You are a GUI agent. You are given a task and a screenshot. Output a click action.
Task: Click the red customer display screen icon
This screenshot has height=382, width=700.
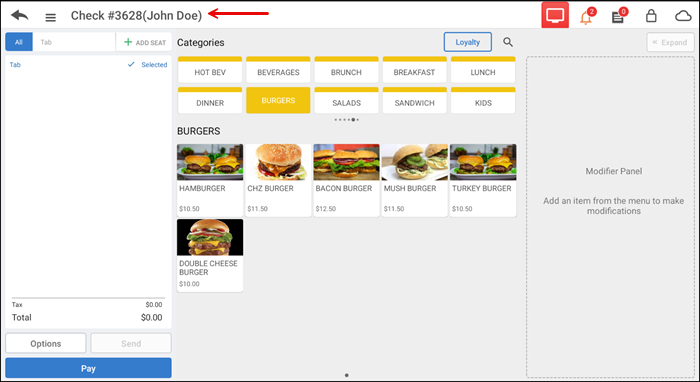point(555,16)
